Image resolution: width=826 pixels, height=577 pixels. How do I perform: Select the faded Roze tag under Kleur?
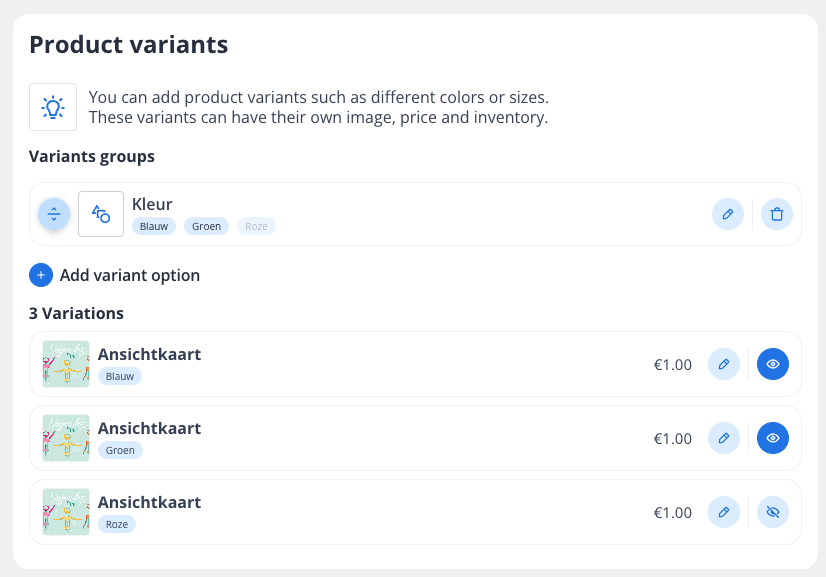click(256, 226)
